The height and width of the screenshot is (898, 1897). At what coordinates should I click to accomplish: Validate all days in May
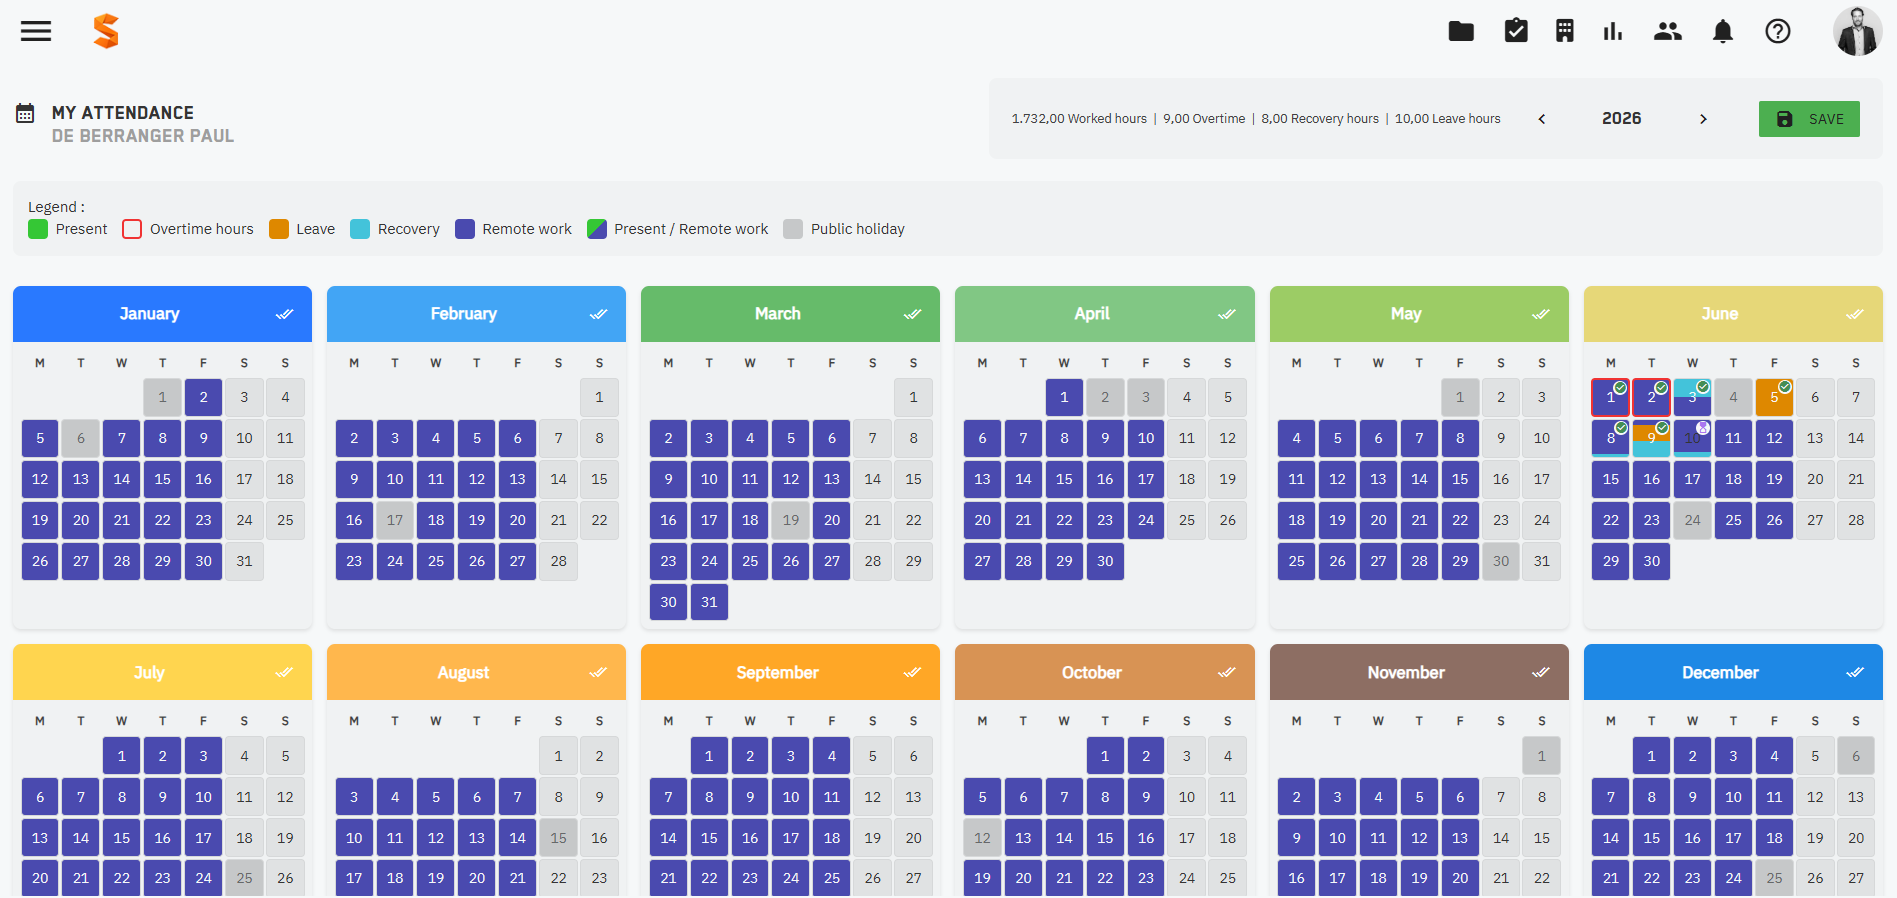tap(1540, 314)
